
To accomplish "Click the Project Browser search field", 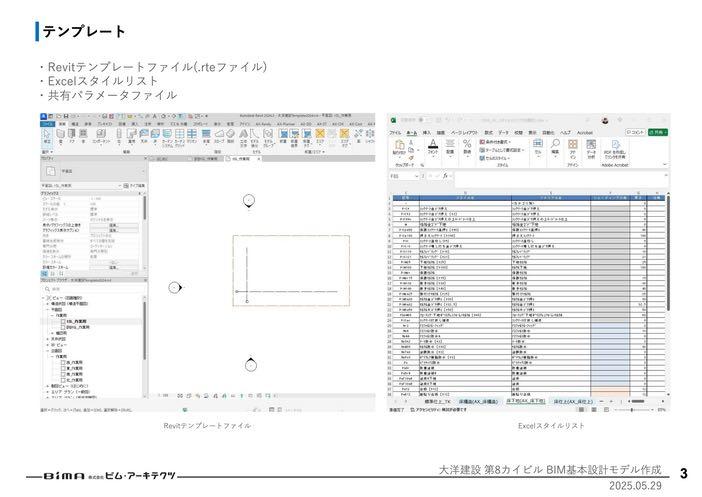I will coord(92,289).
